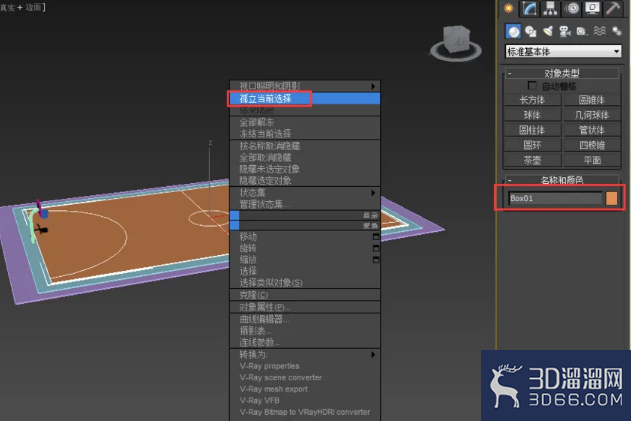This screenshot has height=421, width=631.
Task: Create a 球体 sphere primitive
Action: (x=532, y=115)
